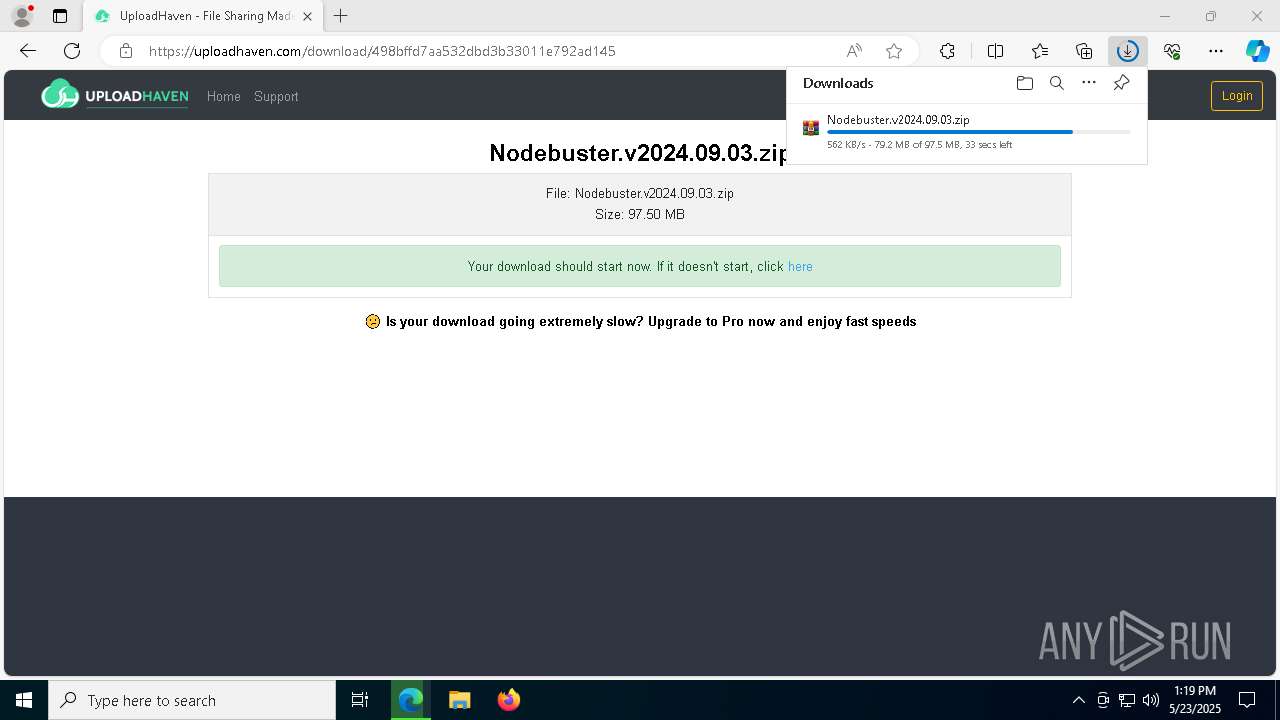Click the Size: 97.50 MB text
The width and height of the screenshot is (1280, 720).
[640, 214]
